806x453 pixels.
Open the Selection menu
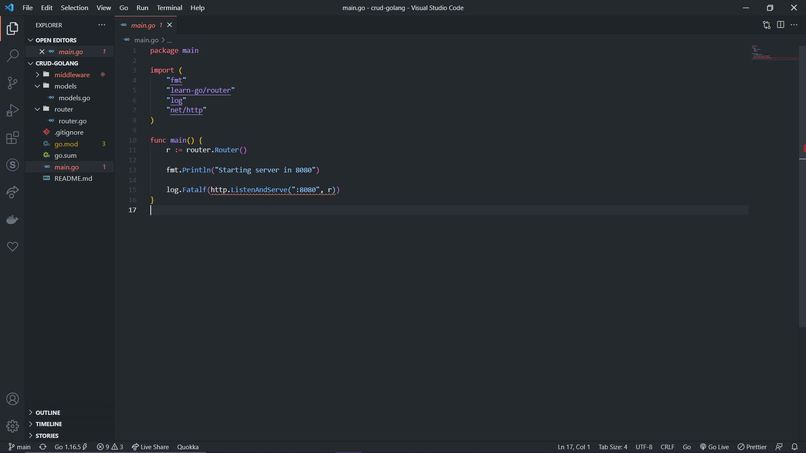[x=74, y=8]
